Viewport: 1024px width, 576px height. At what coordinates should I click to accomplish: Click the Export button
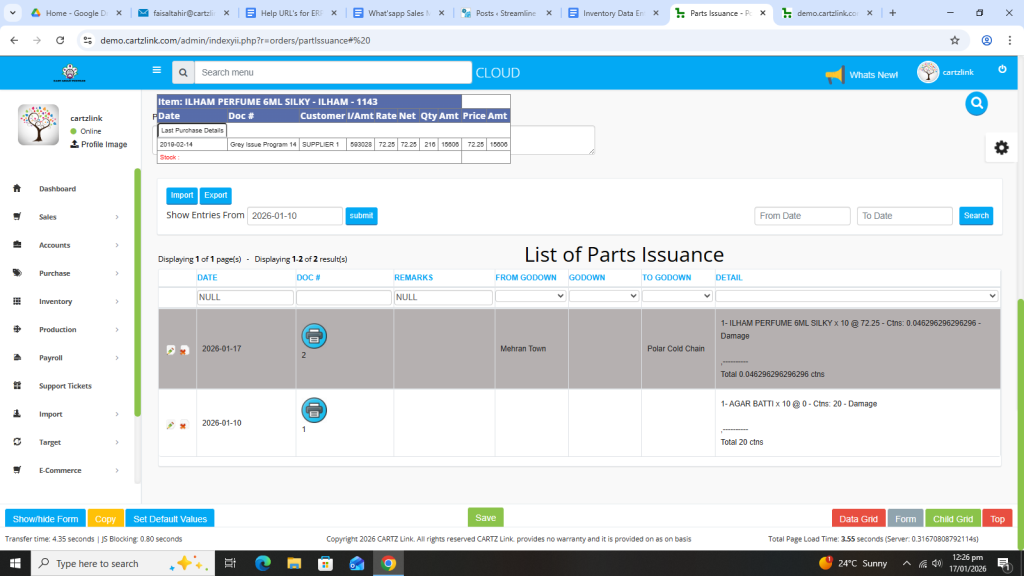[x=215, y=196]
